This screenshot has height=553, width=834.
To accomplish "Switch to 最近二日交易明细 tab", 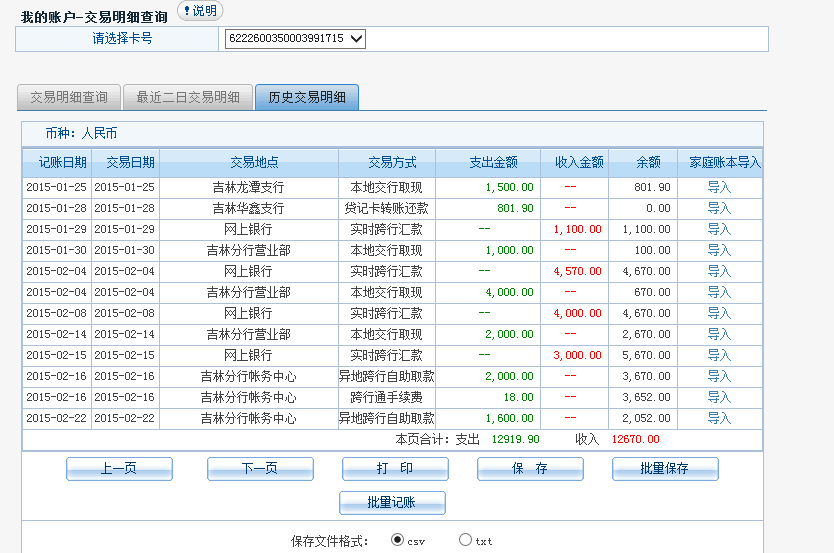I will pyautogui.click(x=188, y=97).
